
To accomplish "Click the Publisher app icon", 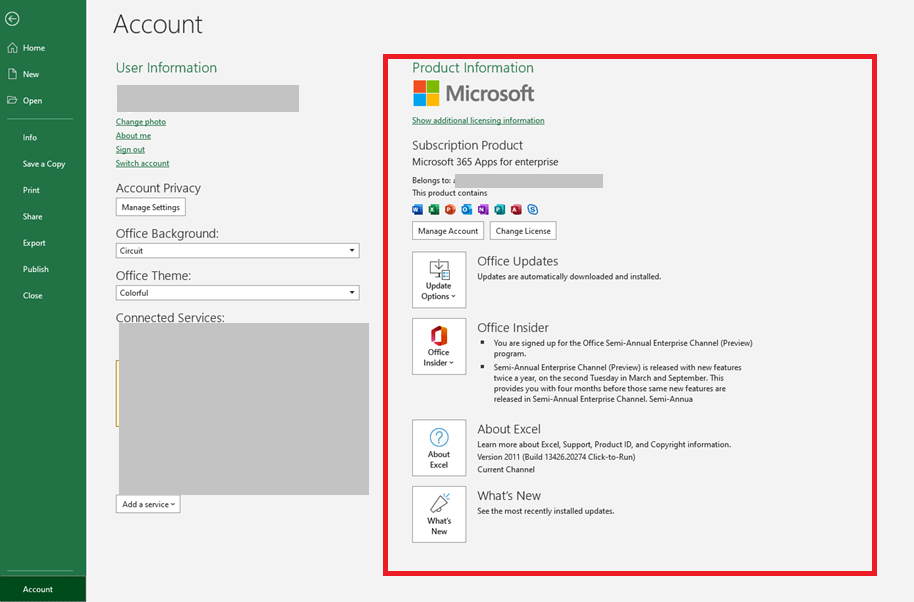I will pyautogui.click(x=500, y=210).
